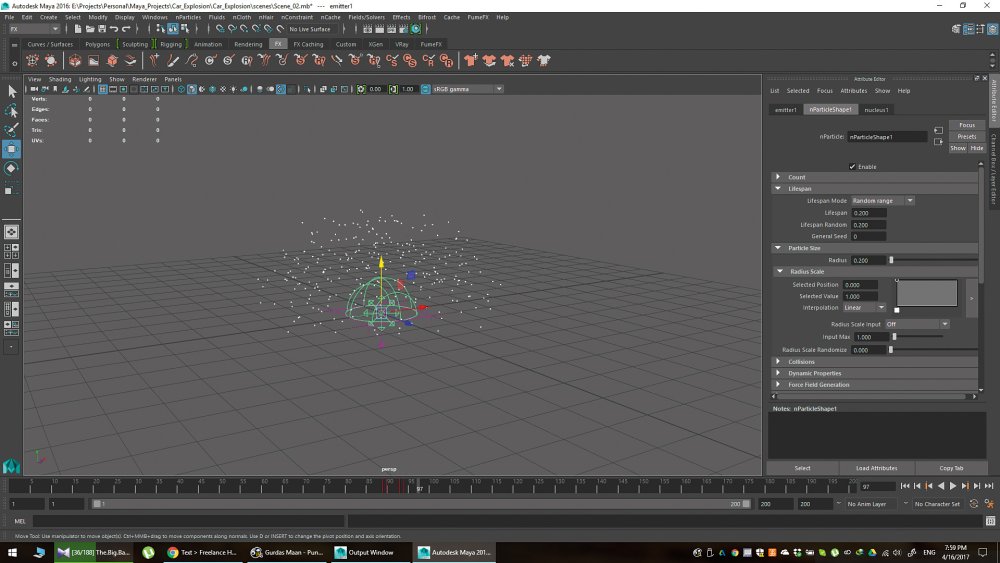Viewport: 1000px width, 563px height.
Task: Open the Radius Scale Input dropdown
Action: tap(916, 324)
